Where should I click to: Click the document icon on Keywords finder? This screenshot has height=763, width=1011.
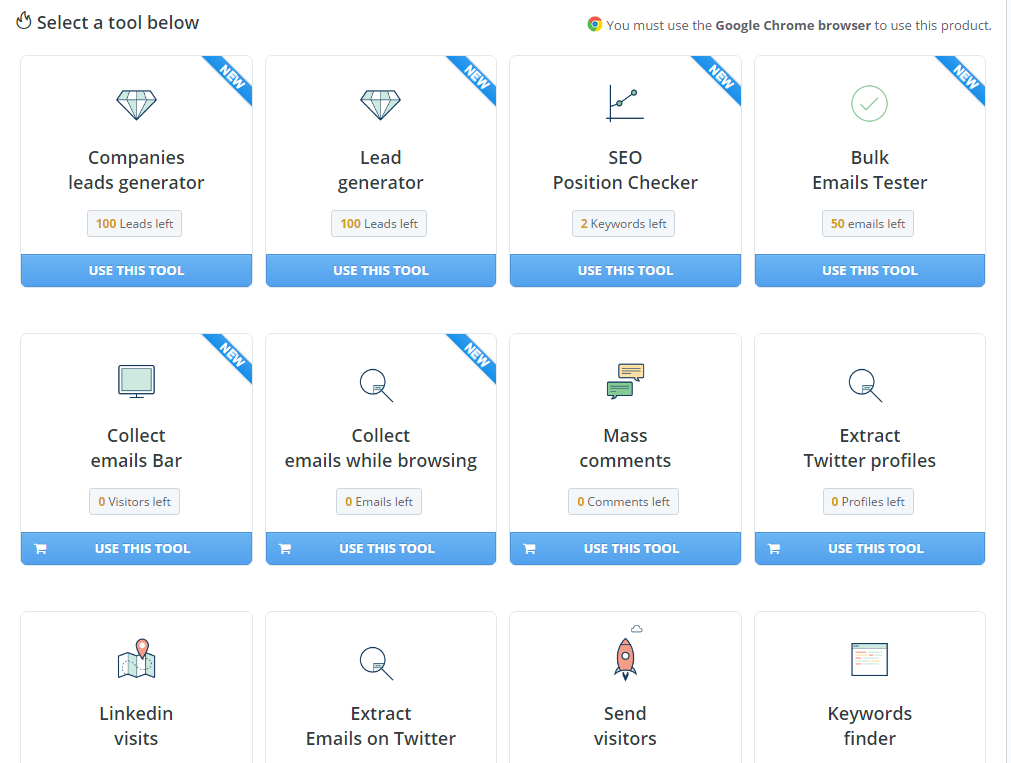point(868,659)
